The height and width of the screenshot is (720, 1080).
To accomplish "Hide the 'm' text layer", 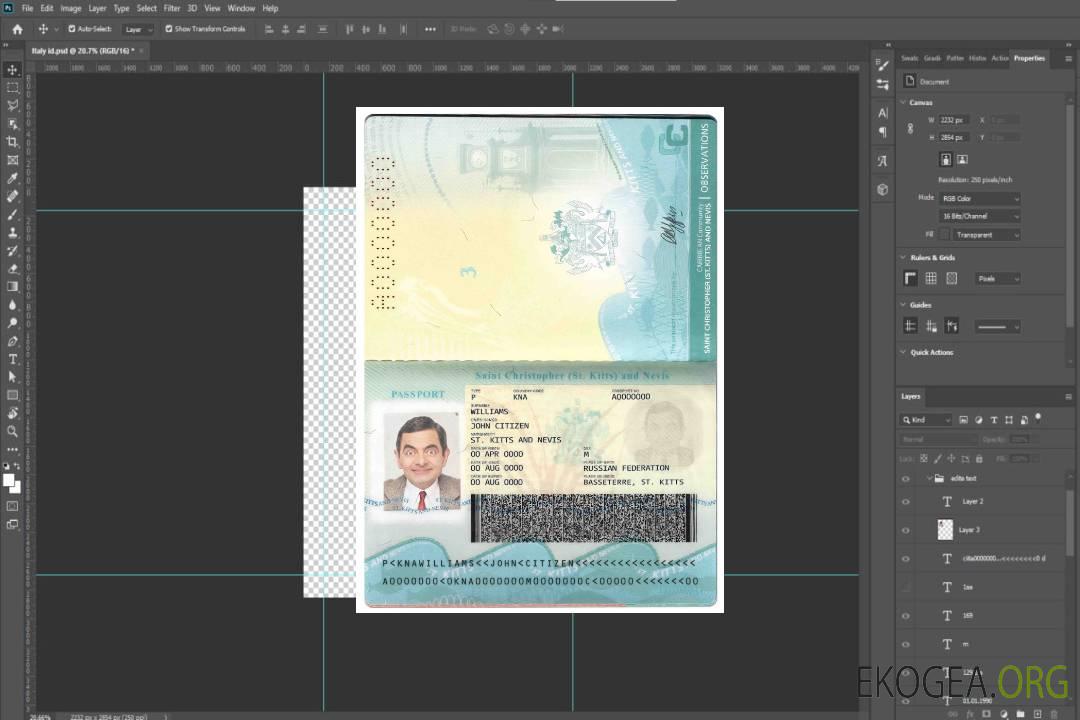I will pyautogui.click(x=906, y=645).
